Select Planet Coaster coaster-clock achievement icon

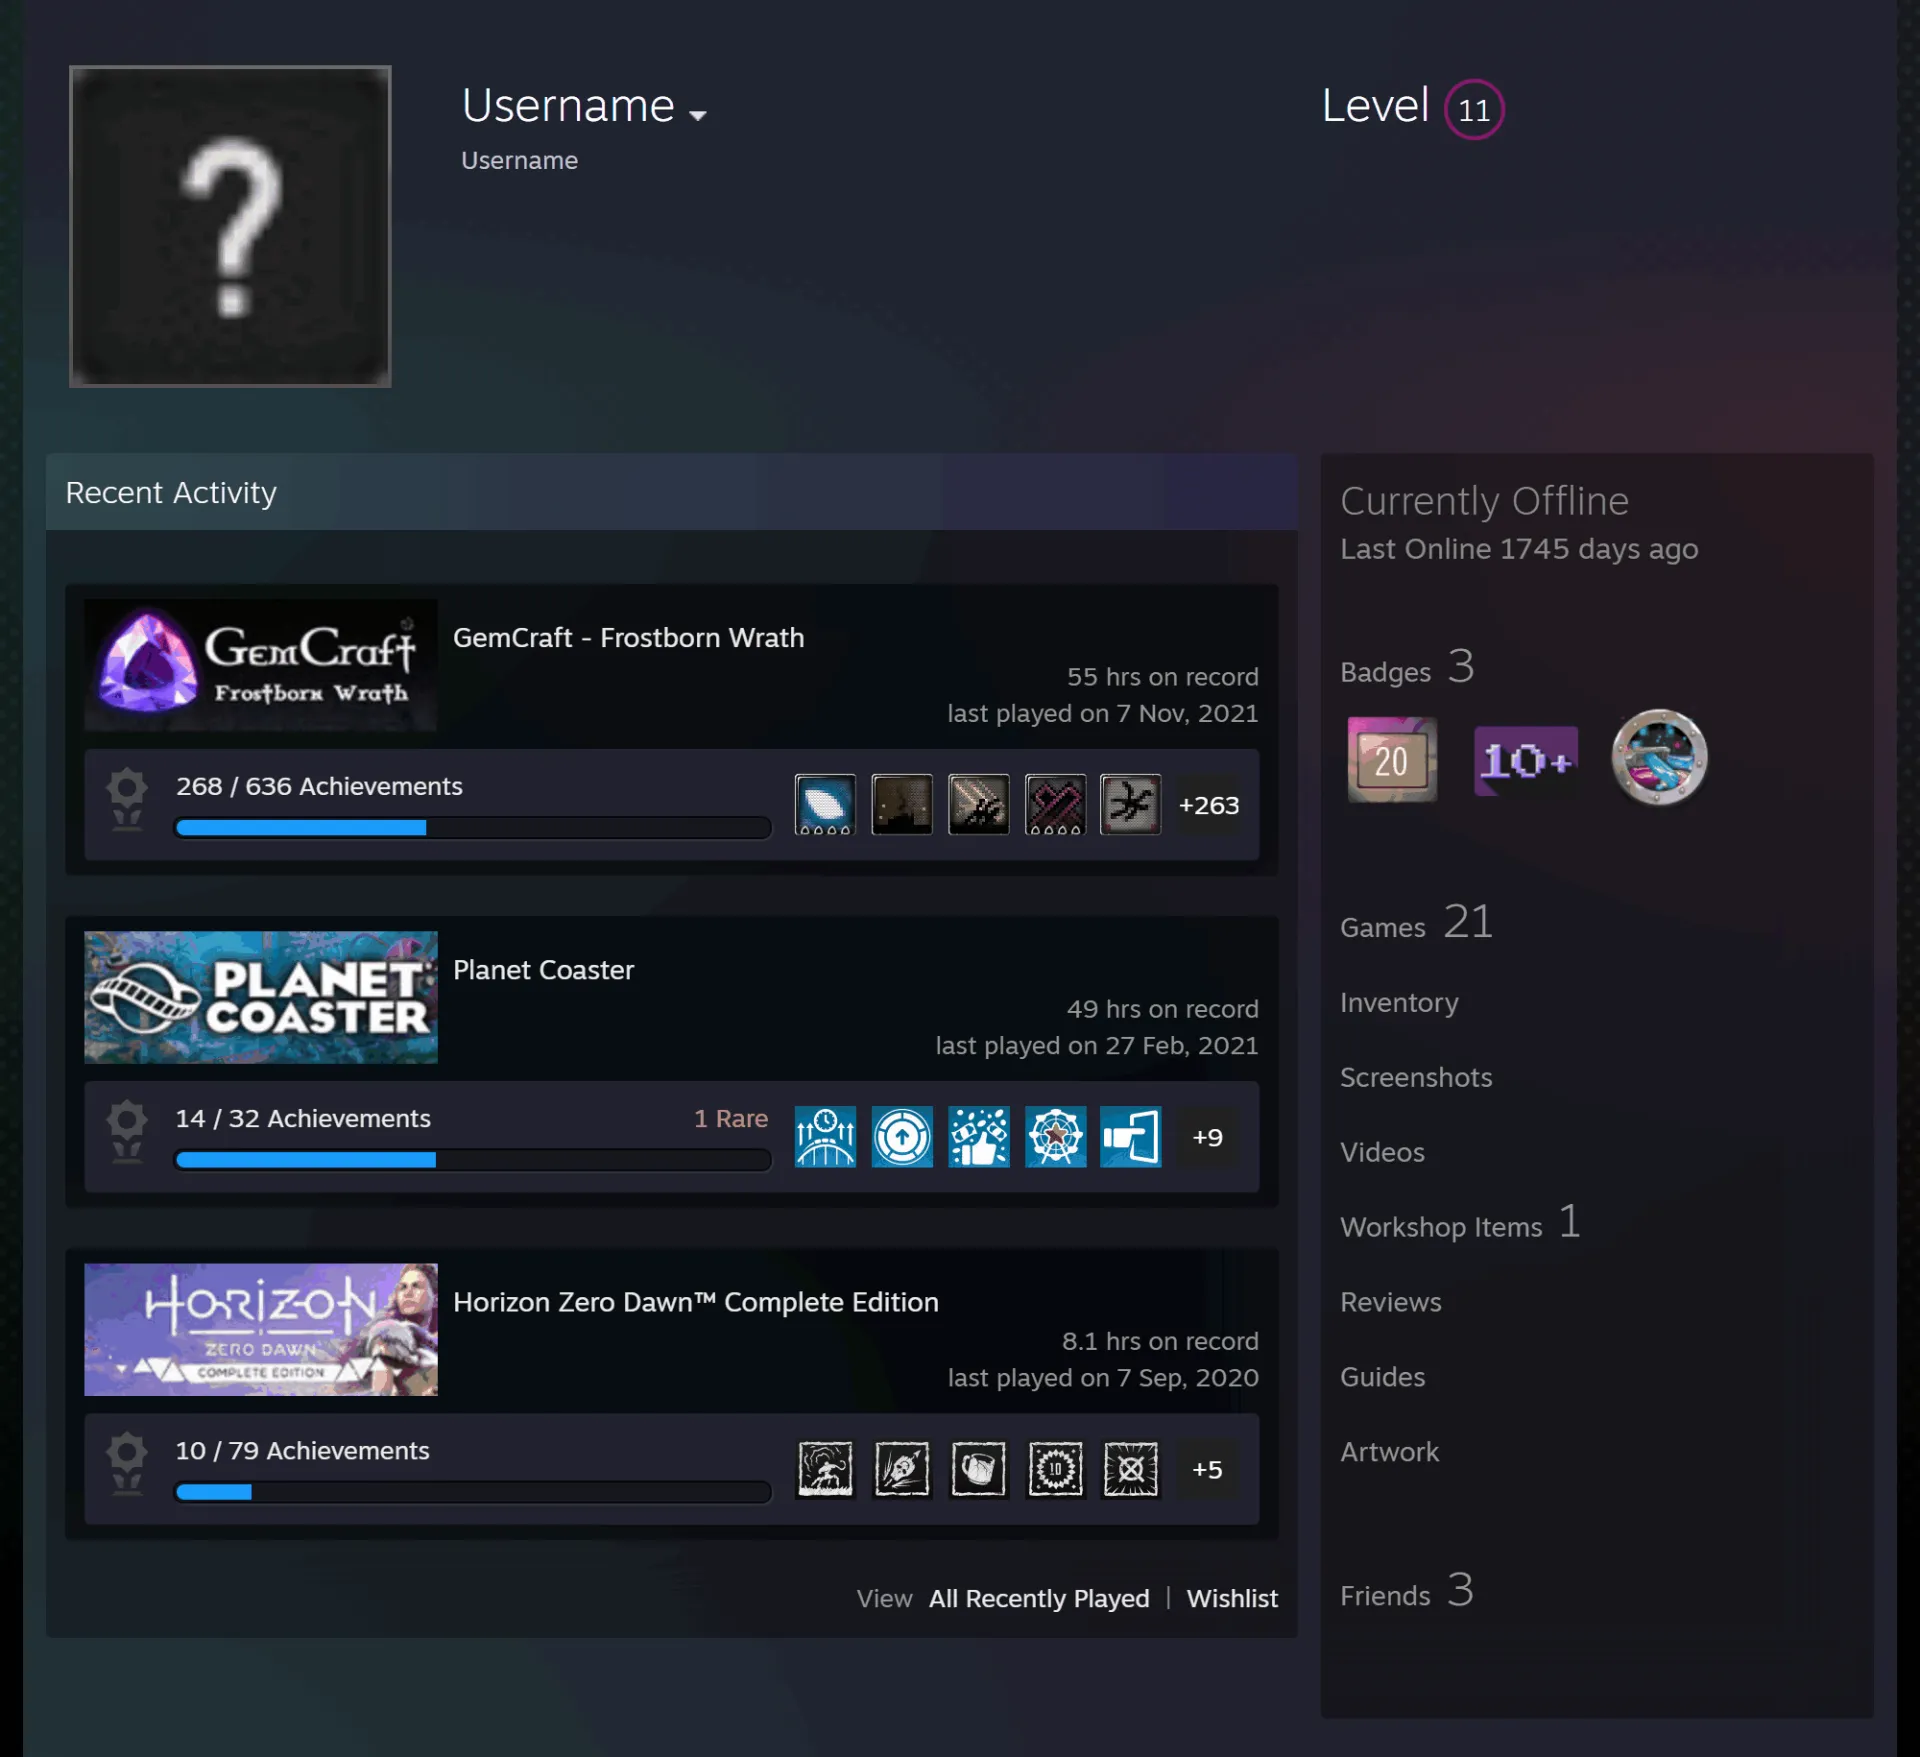click(825, 1136)
